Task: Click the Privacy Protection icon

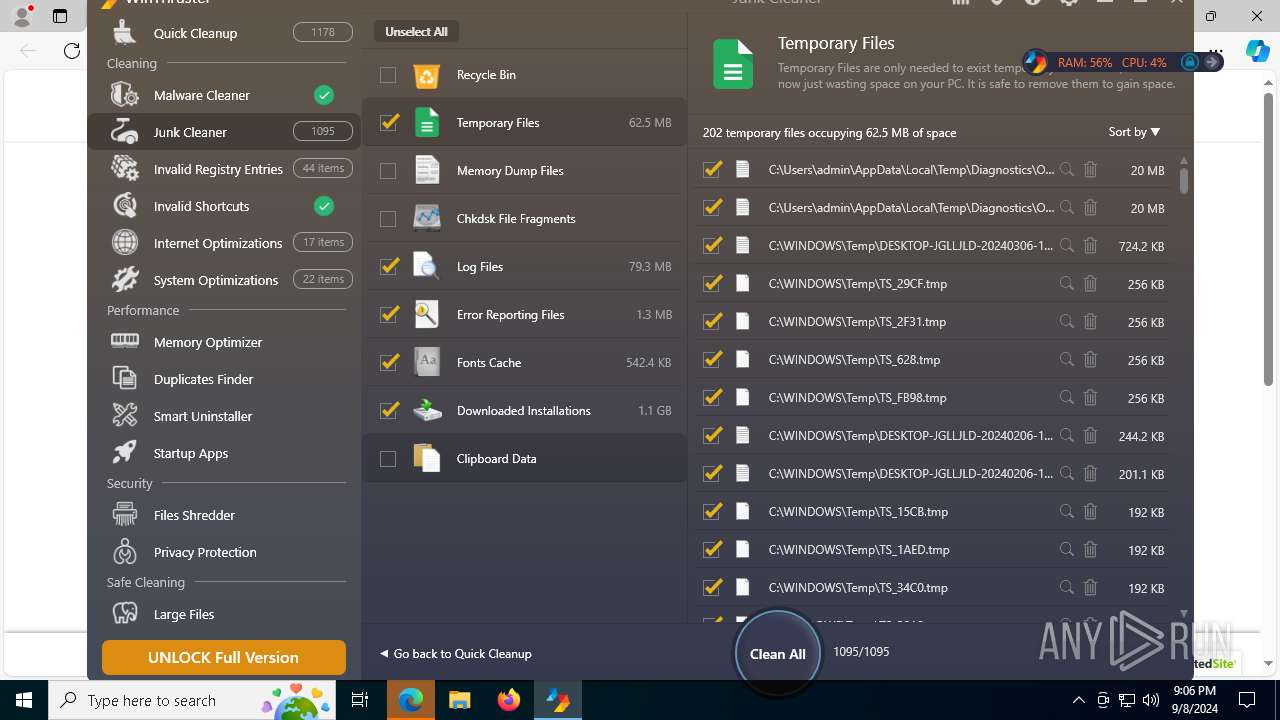Action: pos(125,552)
